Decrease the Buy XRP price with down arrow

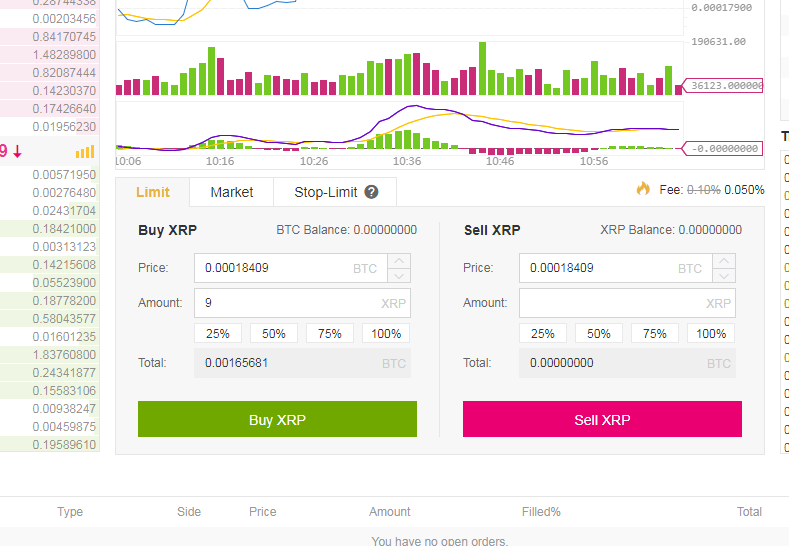click(399, 275)
